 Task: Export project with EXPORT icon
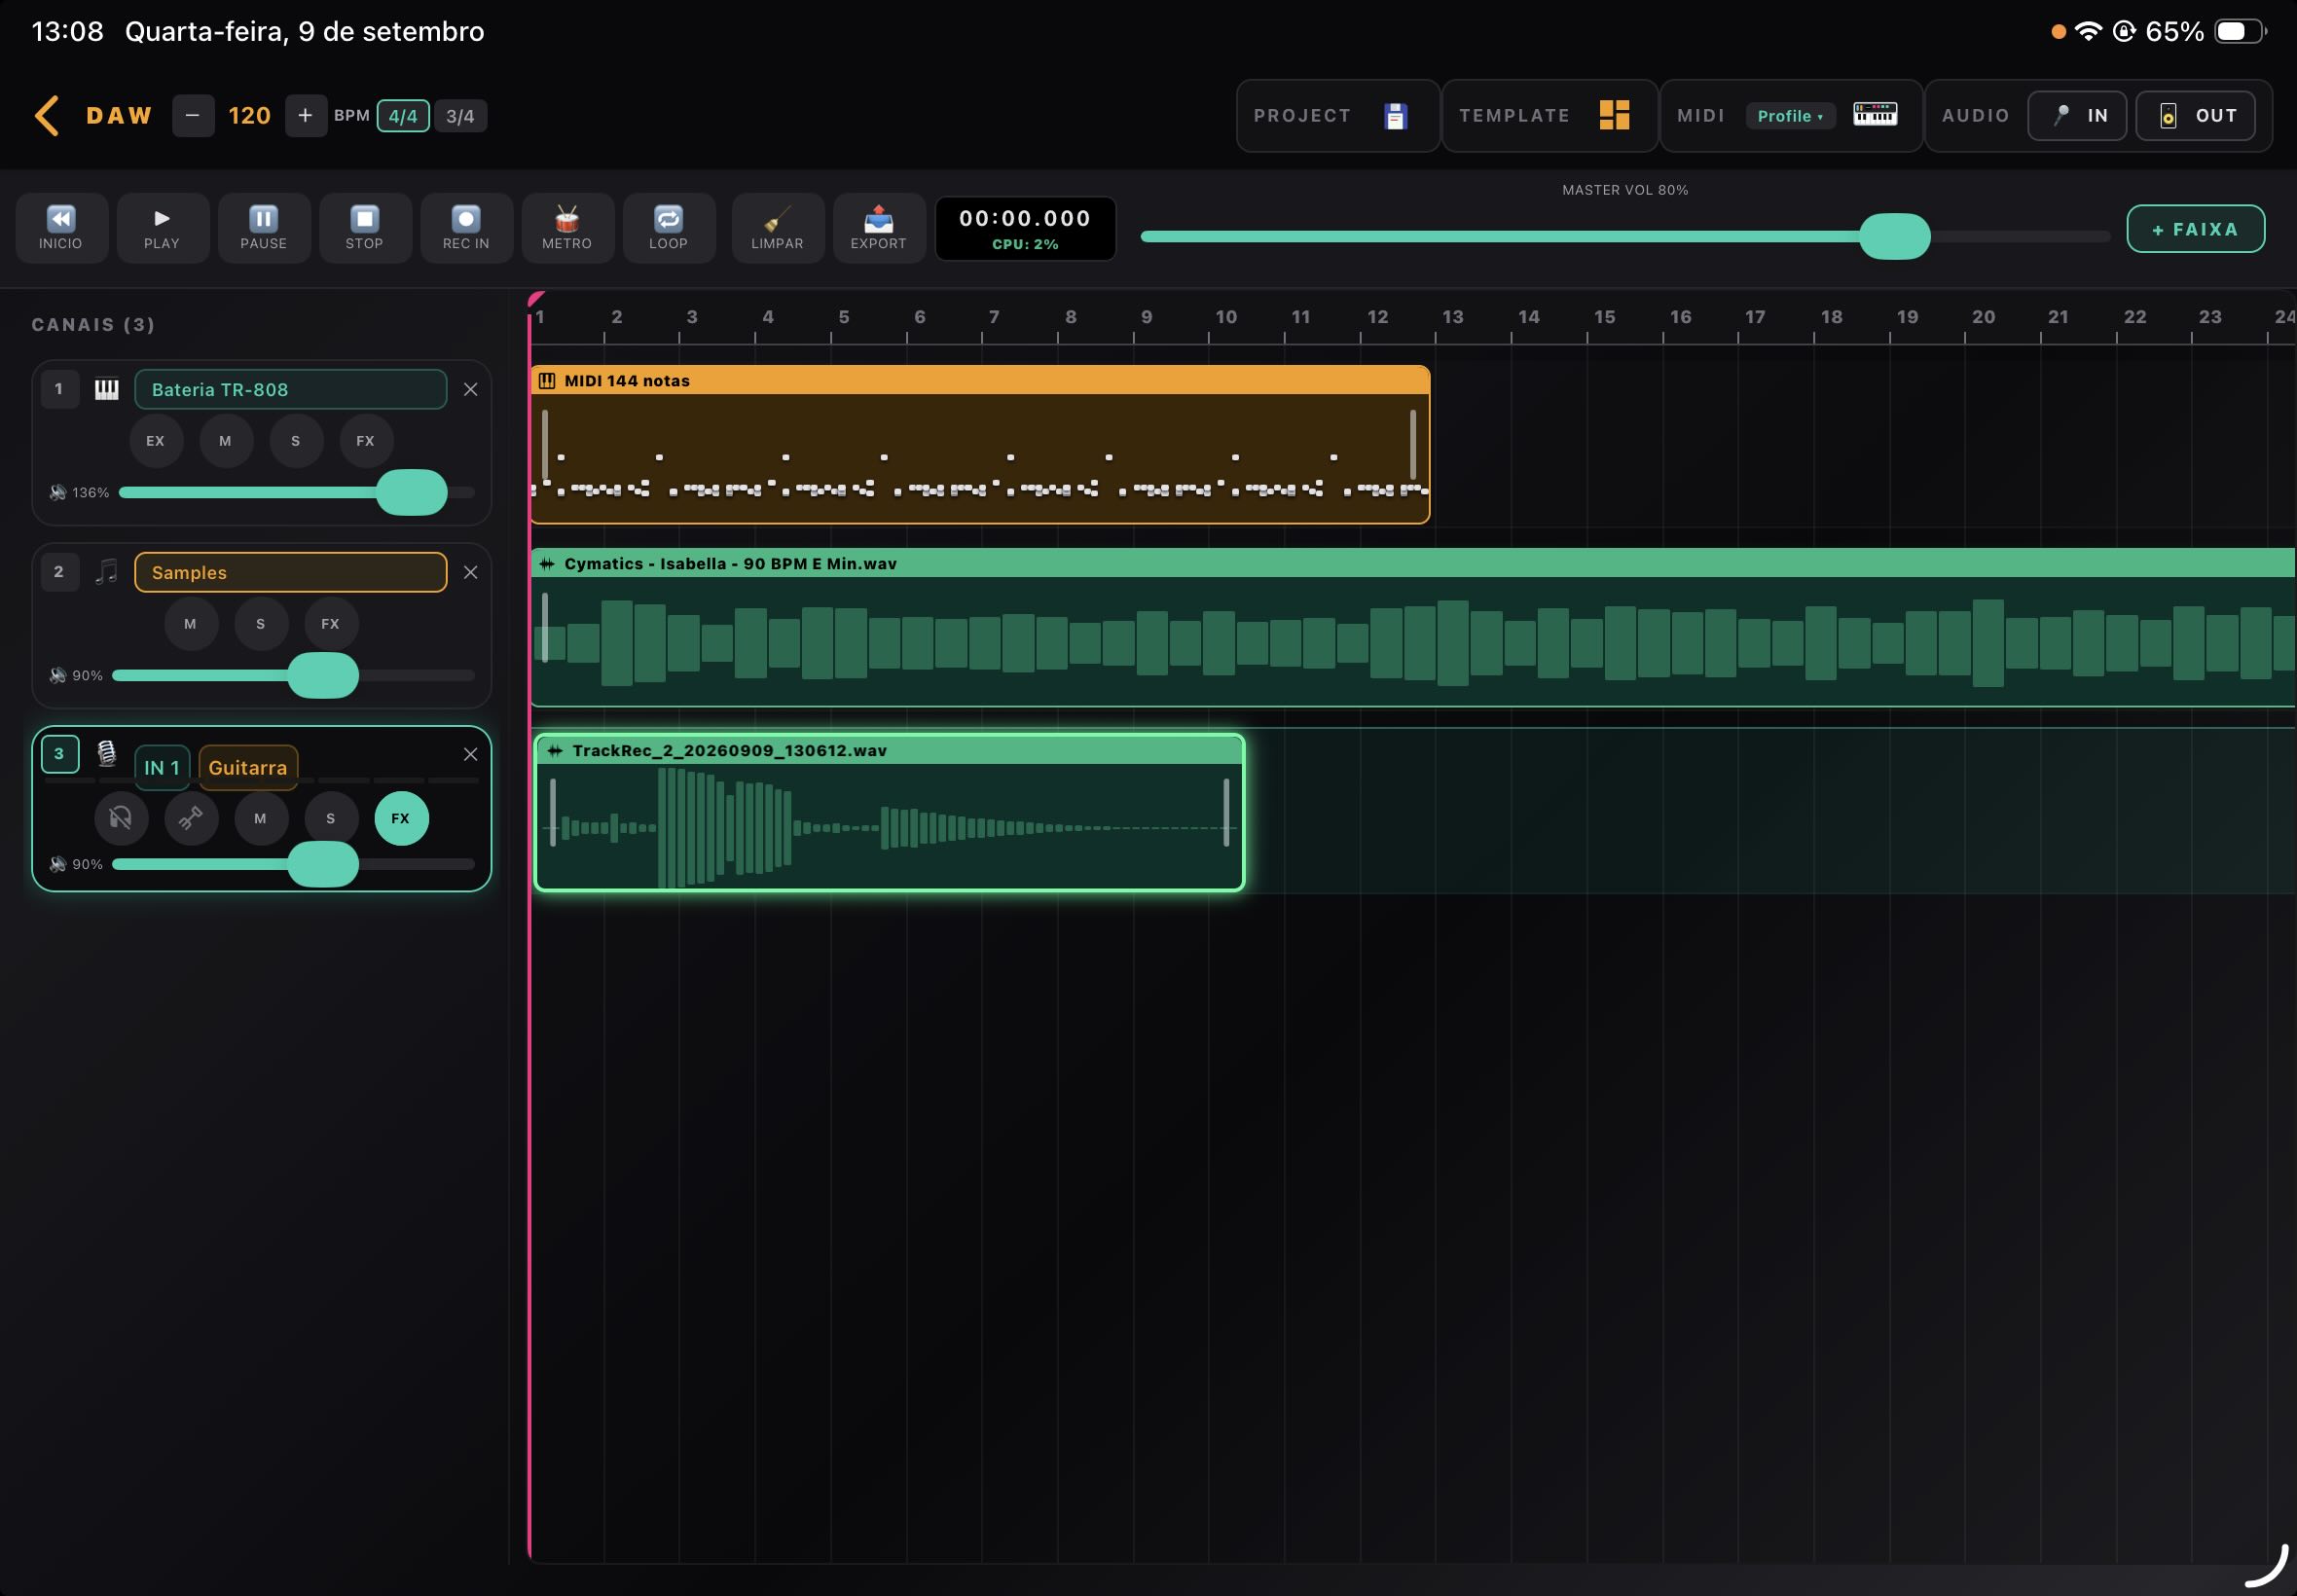(879, 228)
